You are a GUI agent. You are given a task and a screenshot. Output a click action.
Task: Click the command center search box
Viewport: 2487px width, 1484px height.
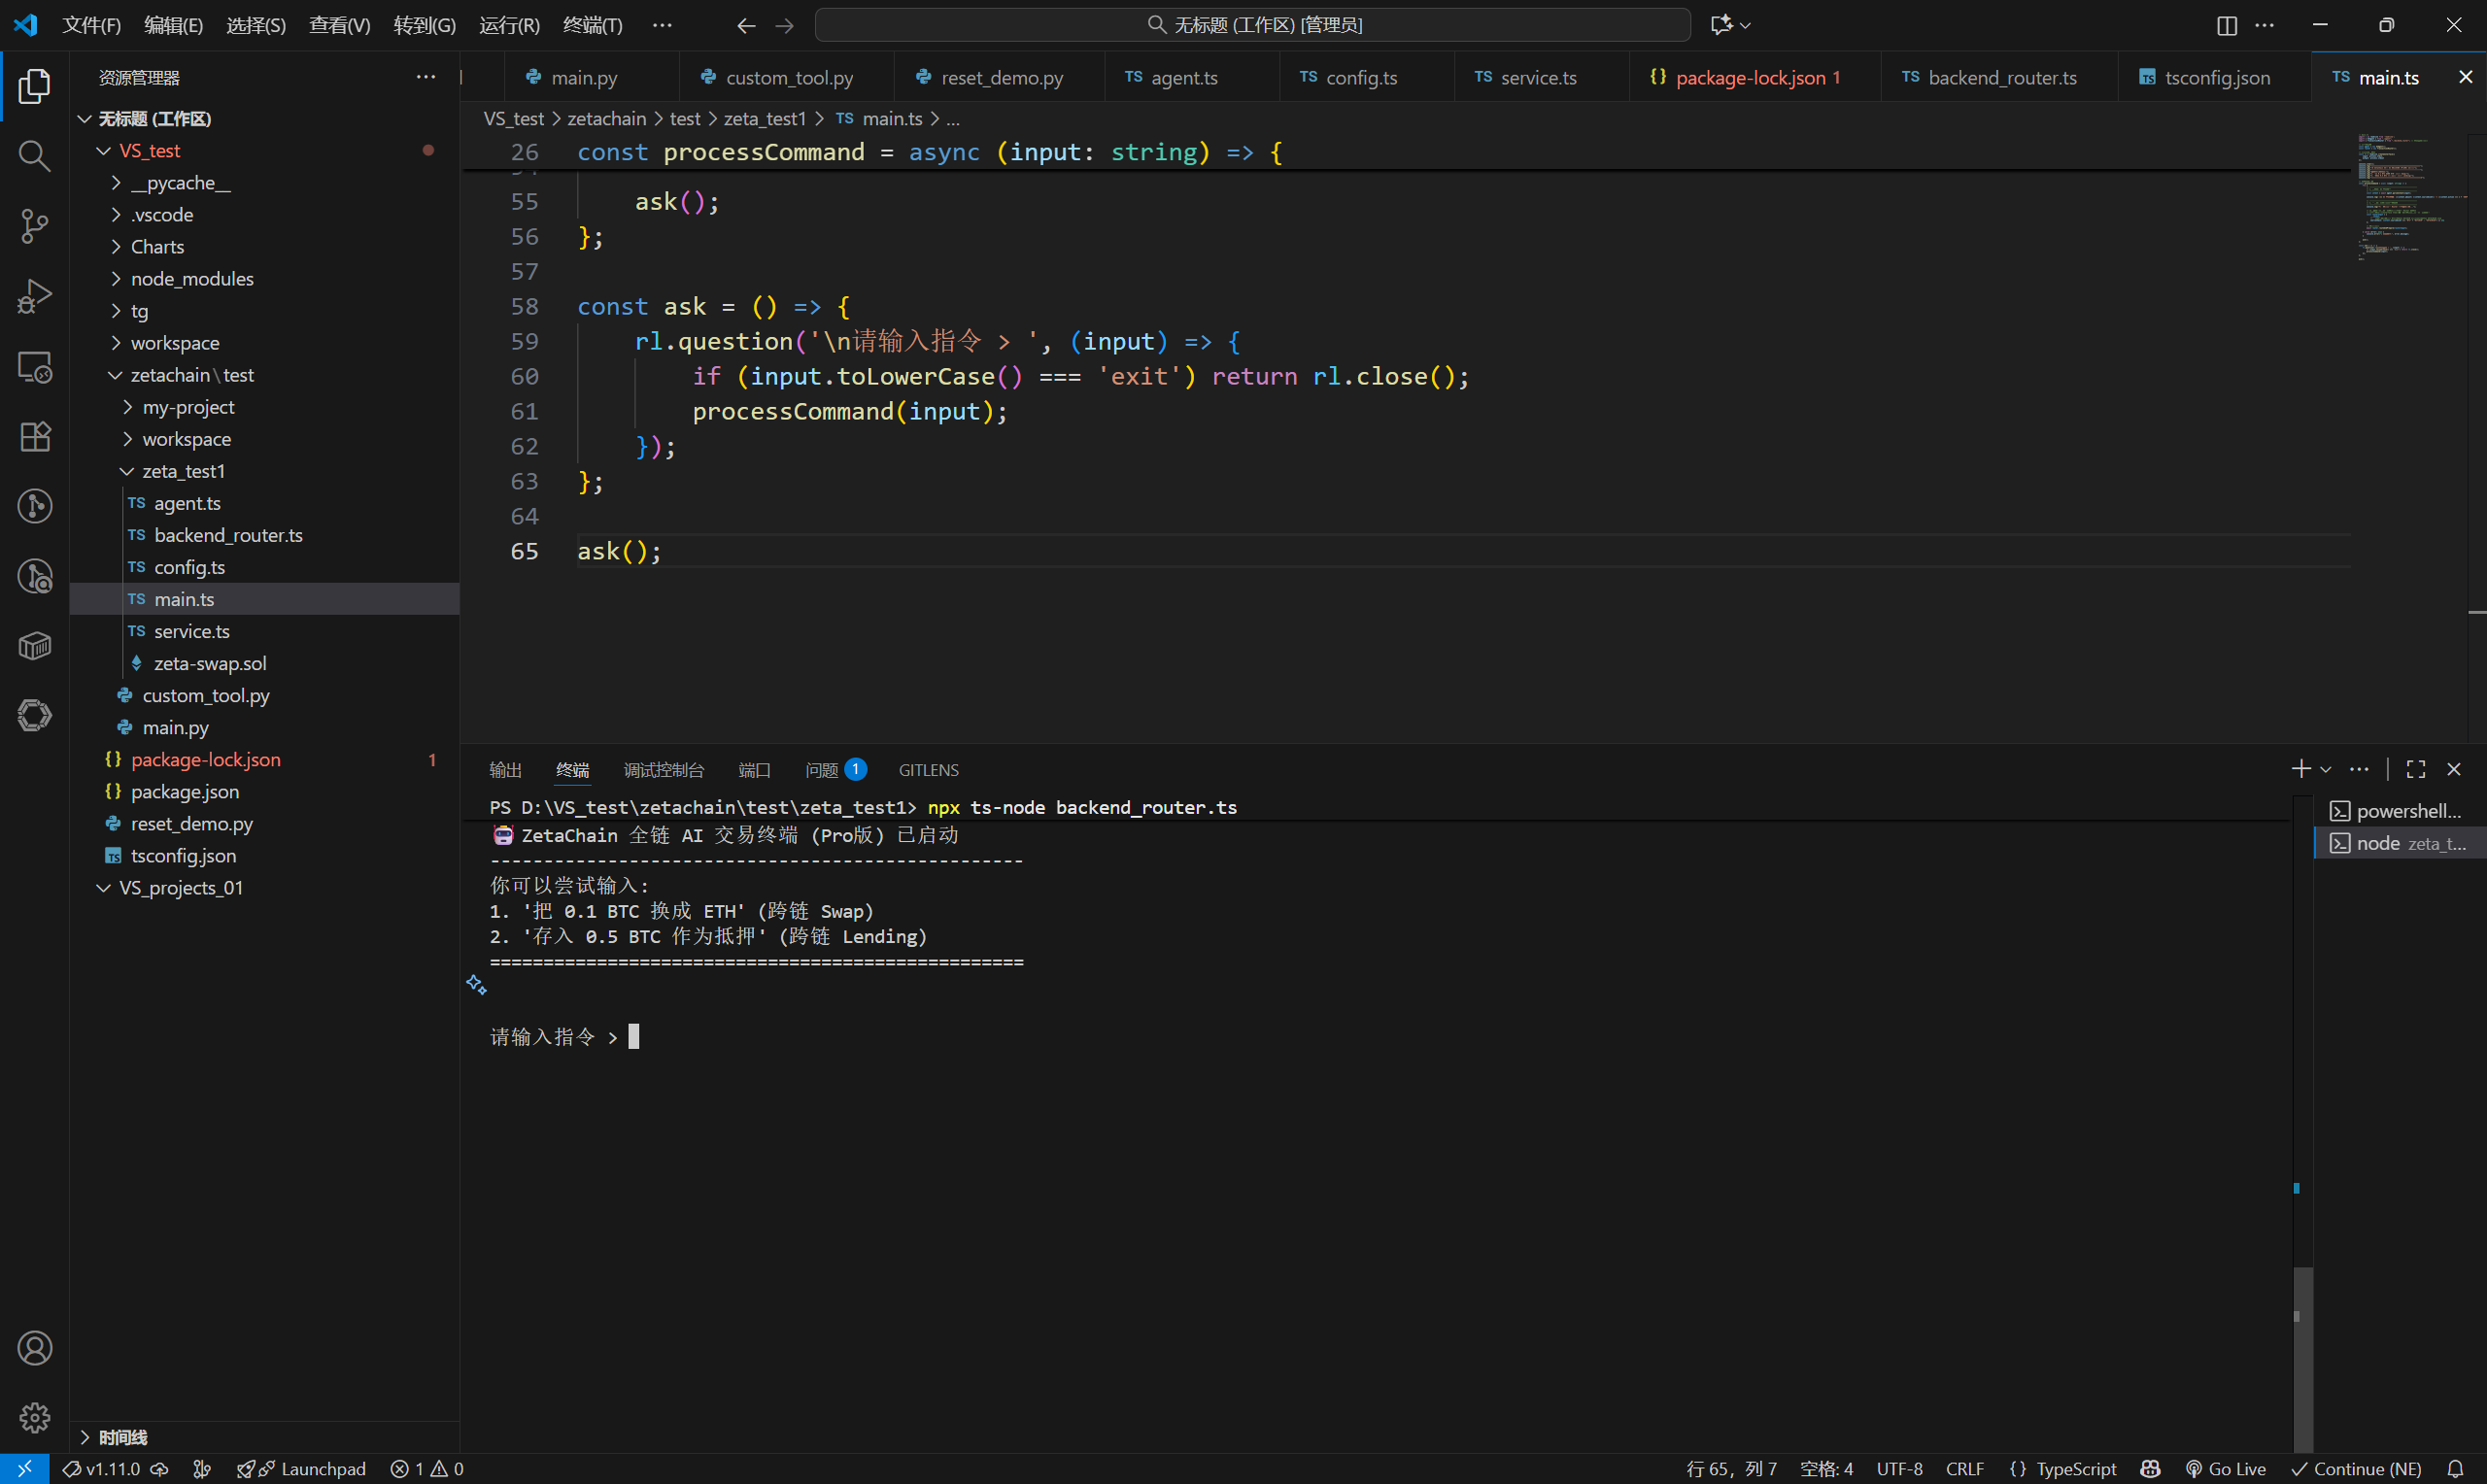1253,25
